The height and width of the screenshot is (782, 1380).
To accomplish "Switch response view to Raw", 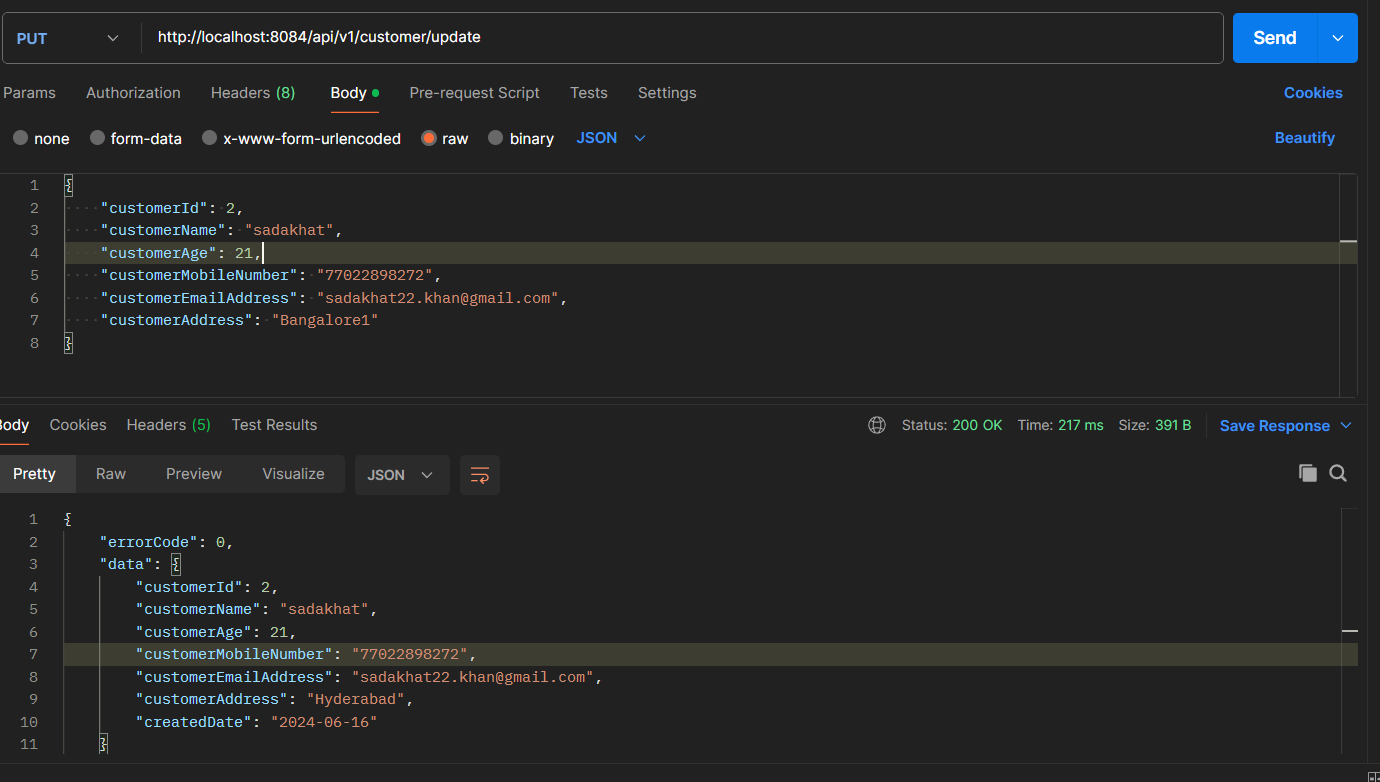I will coord(111,474).
